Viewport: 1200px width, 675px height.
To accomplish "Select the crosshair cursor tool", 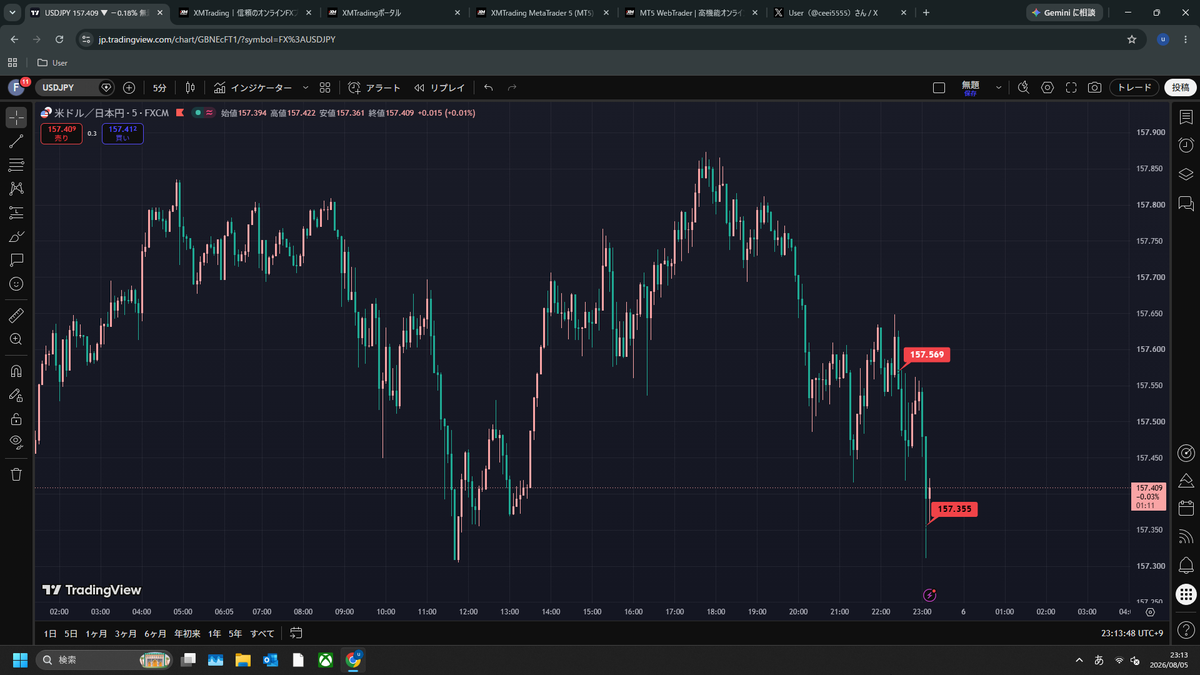I will [16, 117].
